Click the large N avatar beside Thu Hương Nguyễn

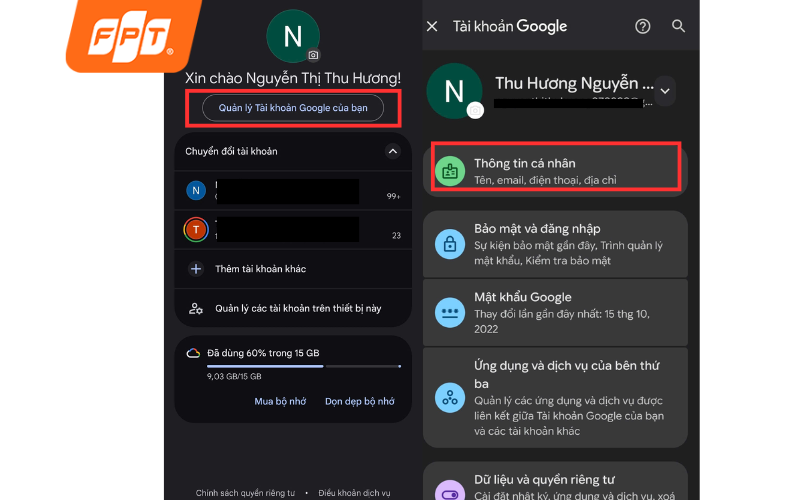(454, 91)
